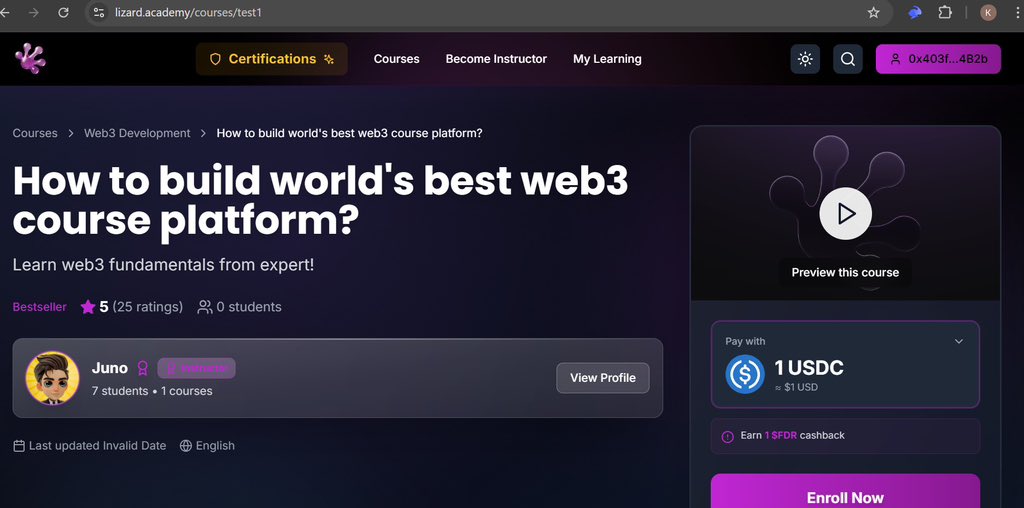Bookmark this page with the star
The image size is (1024, 508).
[x=873, y=12]
